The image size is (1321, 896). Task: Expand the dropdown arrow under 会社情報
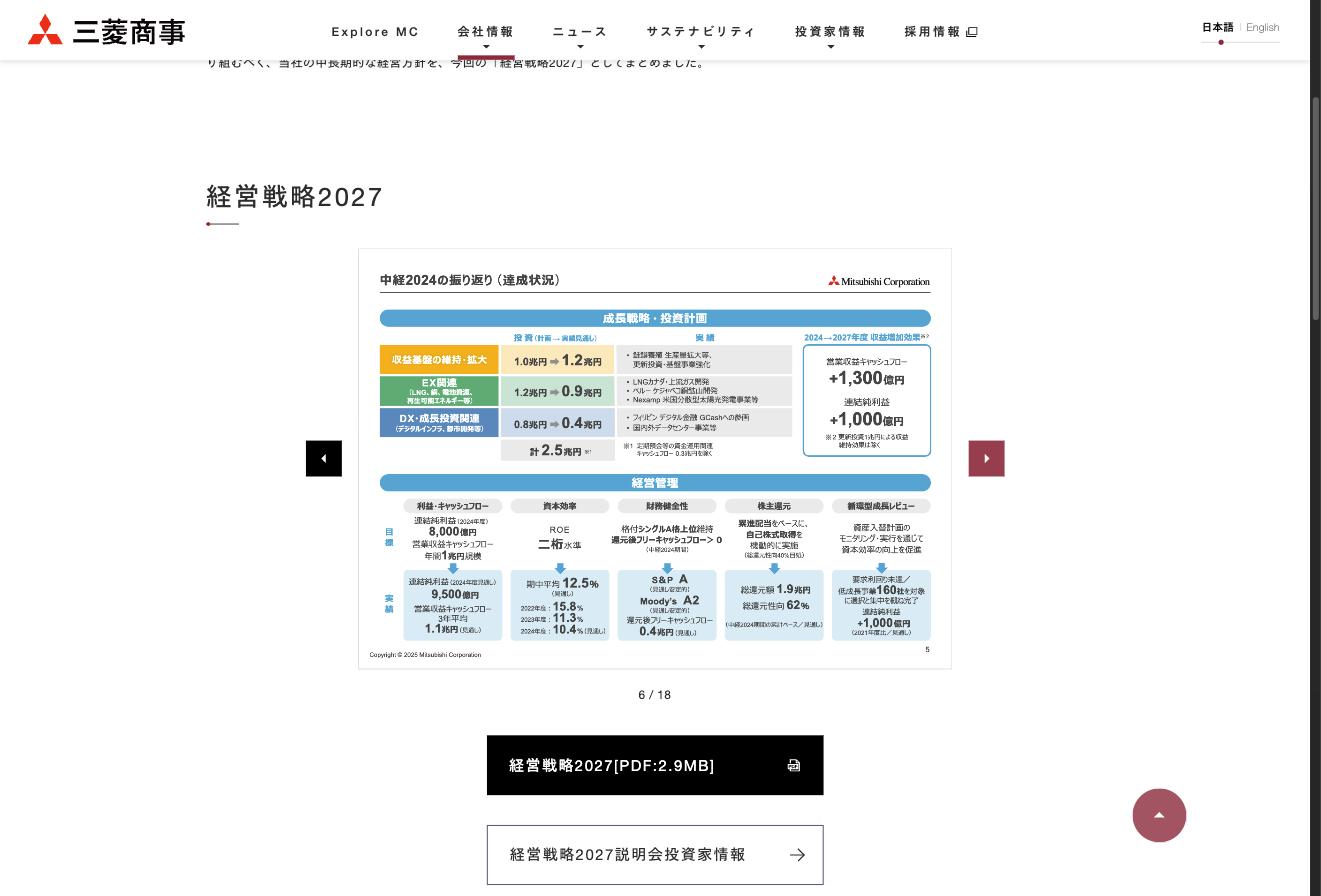click(486, 47)
